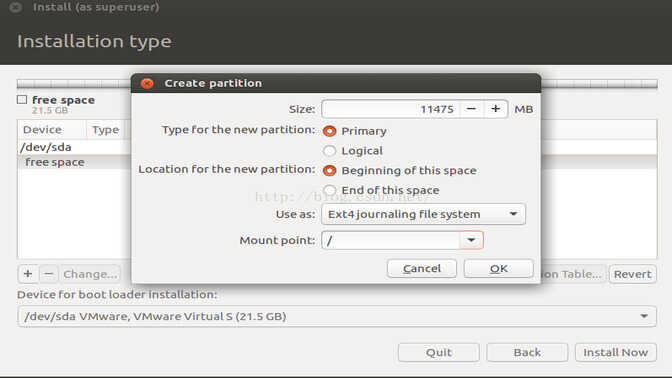
Task: Click the Install Now button
Action: click(x=615, y=352)
